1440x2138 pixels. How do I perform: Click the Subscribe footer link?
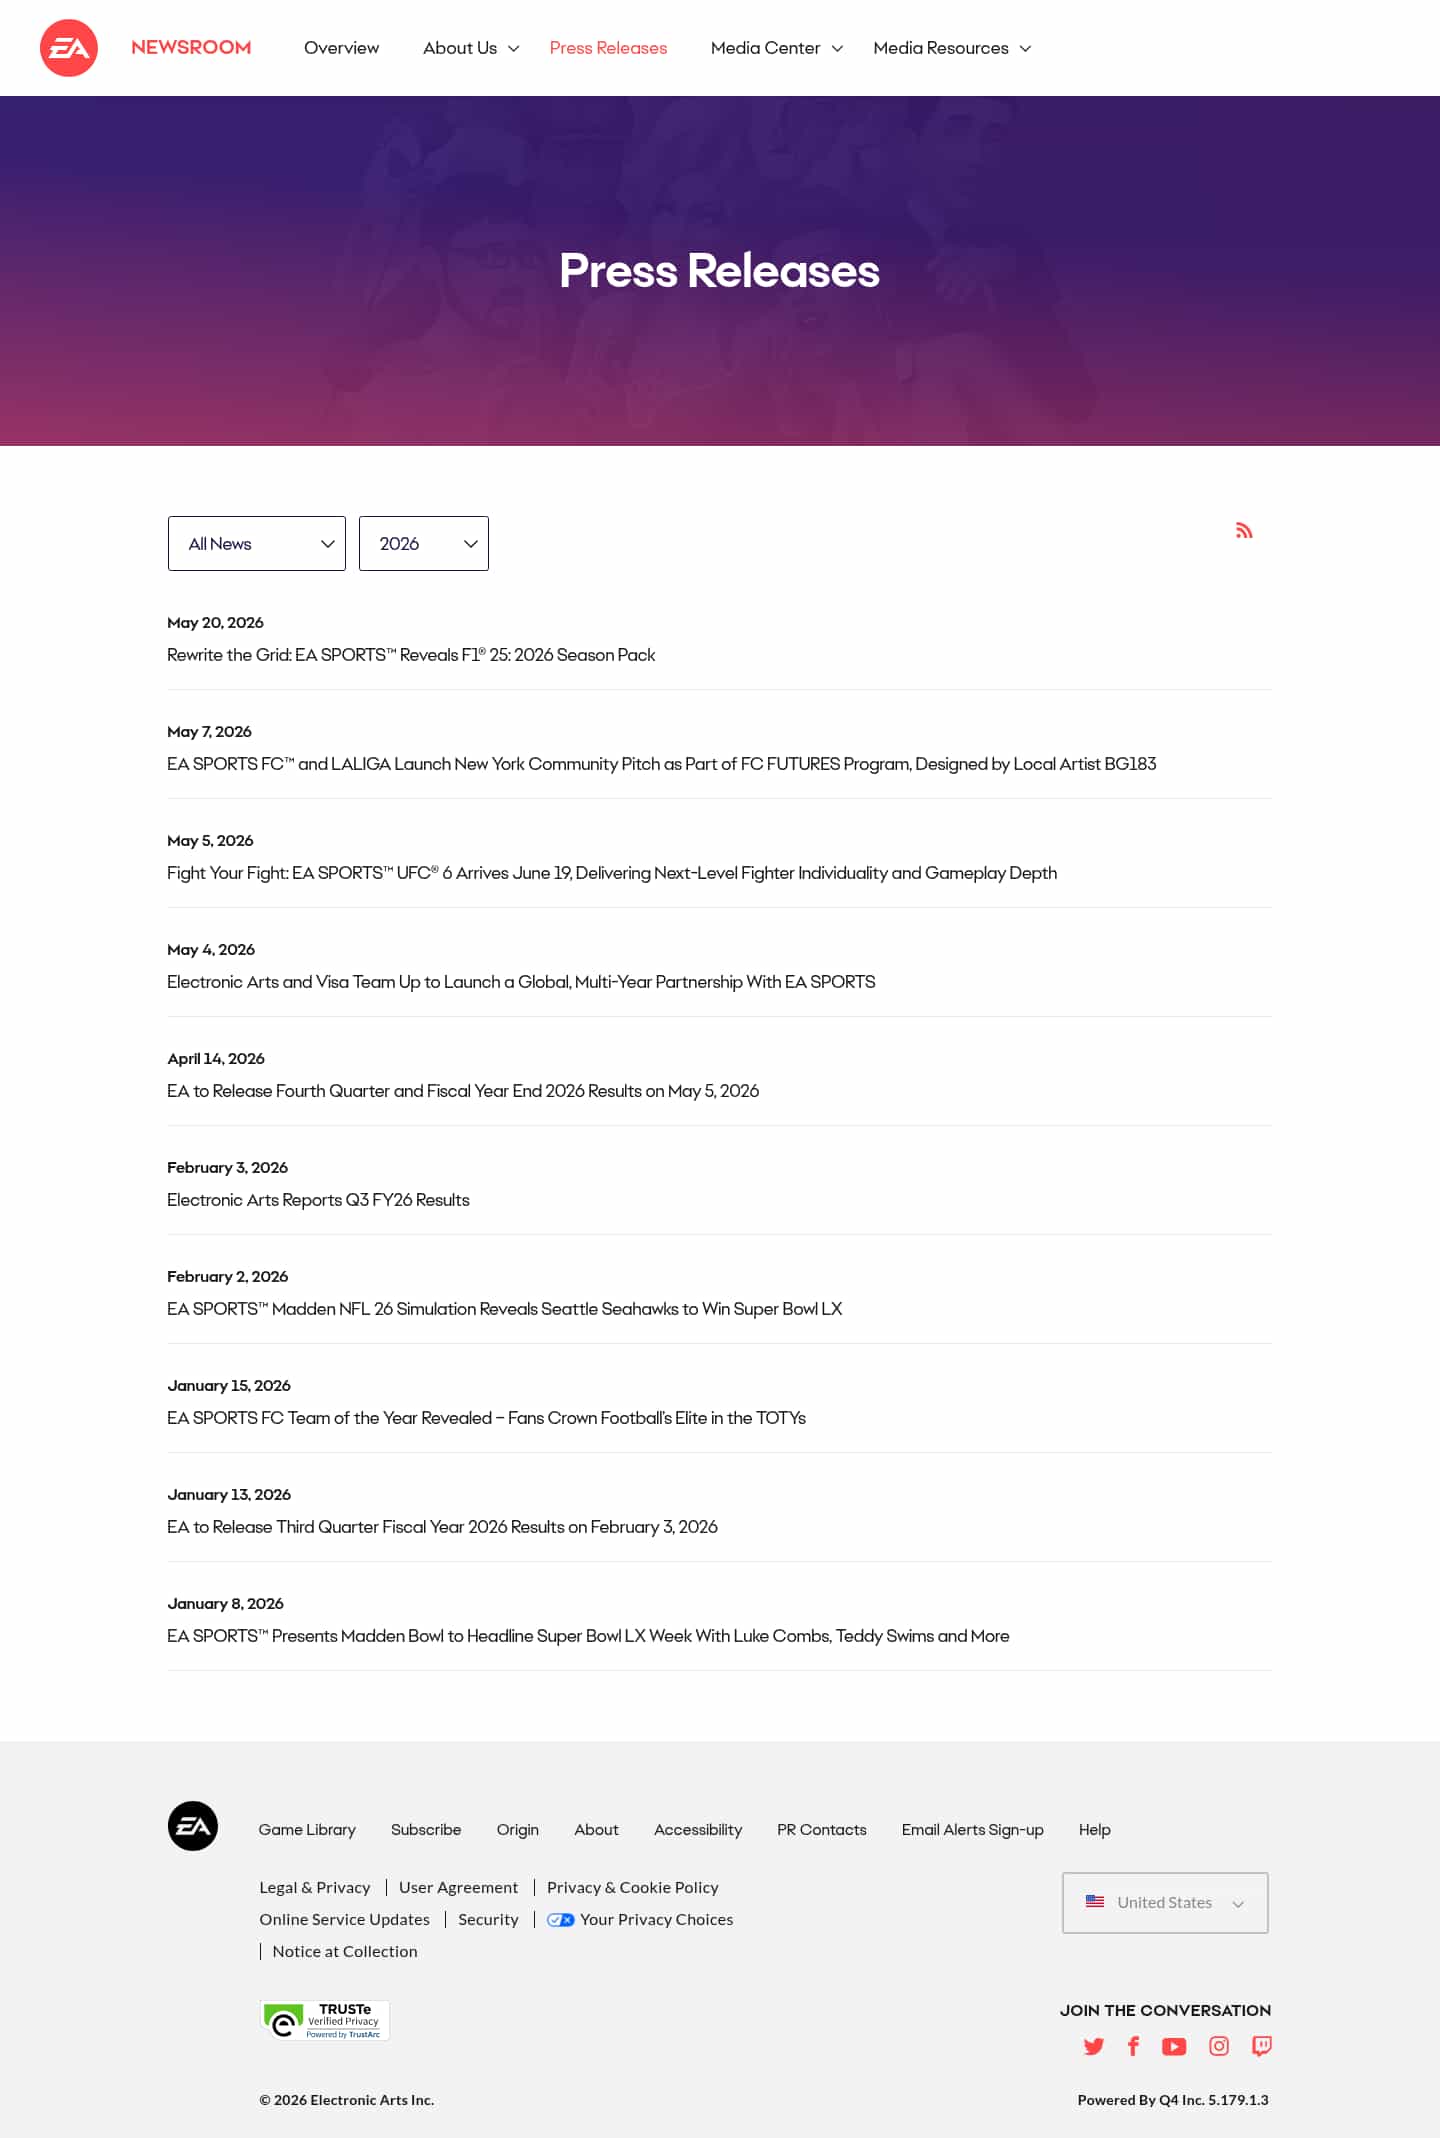pyautogui.click(x=426, y=1829)
